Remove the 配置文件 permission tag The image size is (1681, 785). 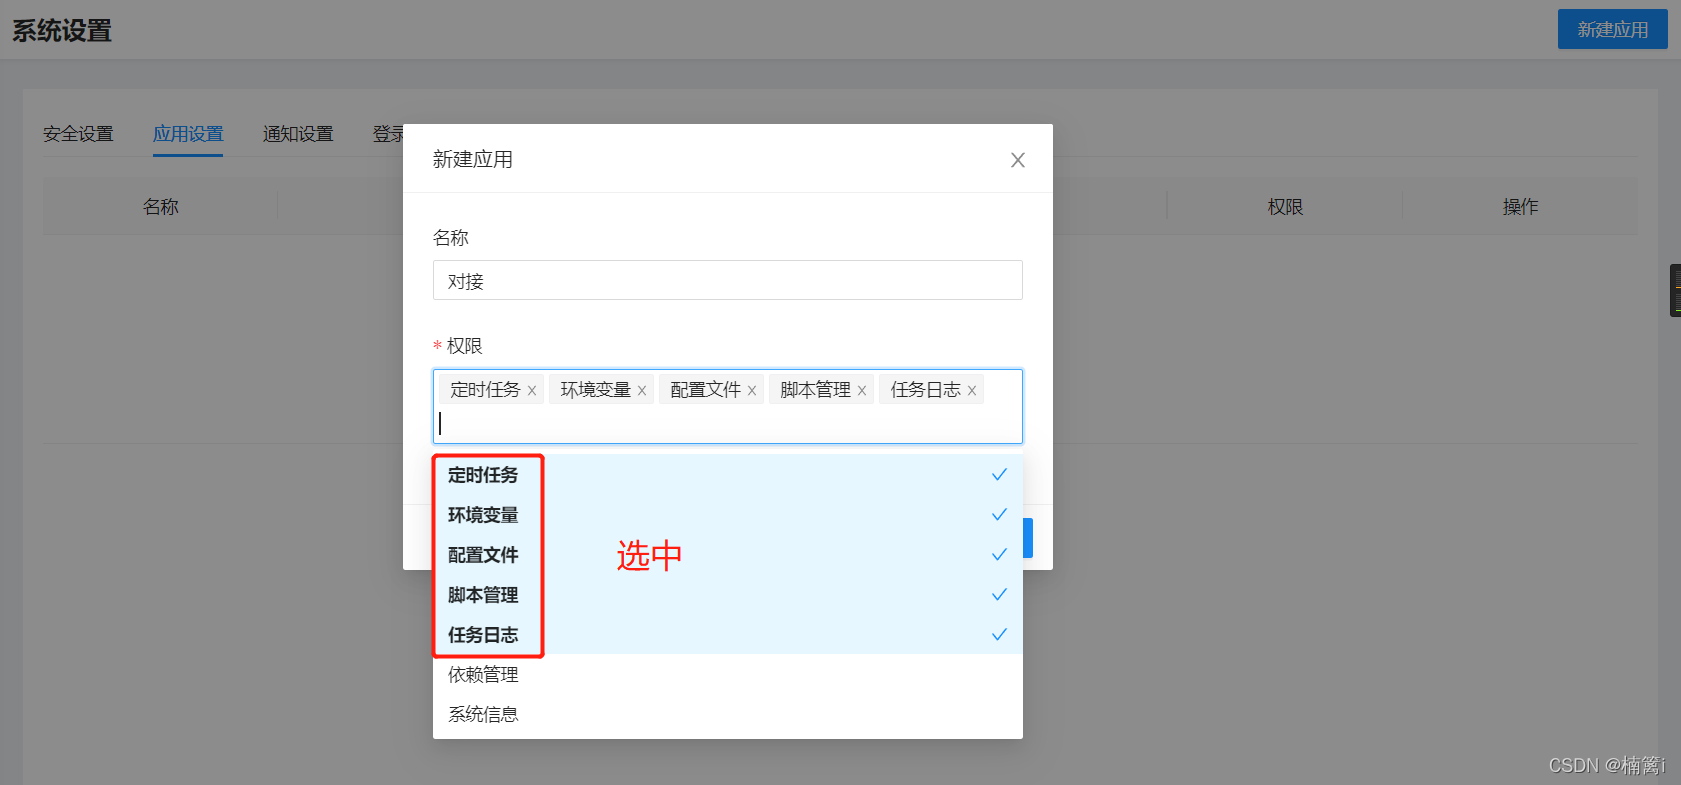pos(752,391)
